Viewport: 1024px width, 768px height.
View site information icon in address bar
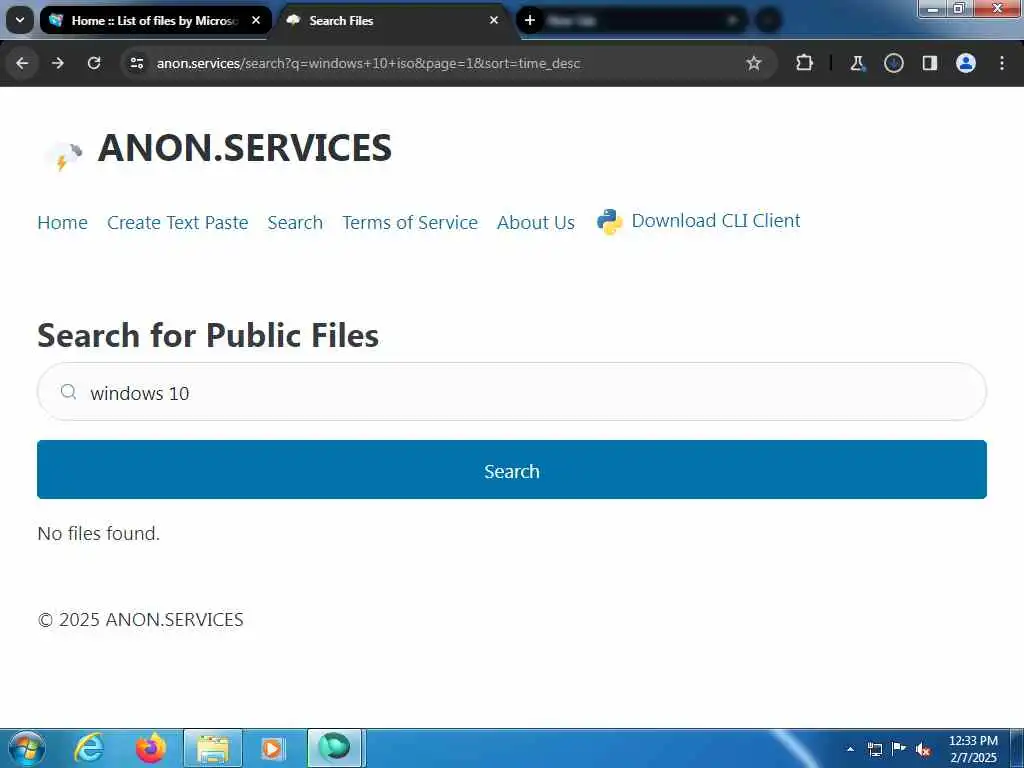tap(136, 63)
